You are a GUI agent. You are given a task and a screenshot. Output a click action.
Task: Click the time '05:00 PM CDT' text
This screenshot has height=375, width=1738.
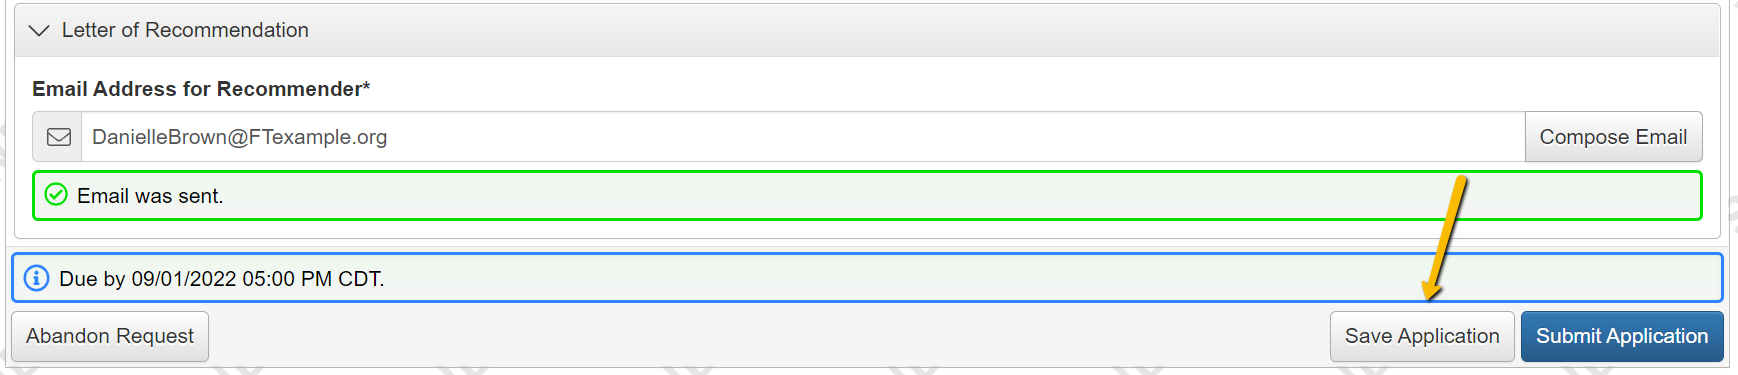311,279
